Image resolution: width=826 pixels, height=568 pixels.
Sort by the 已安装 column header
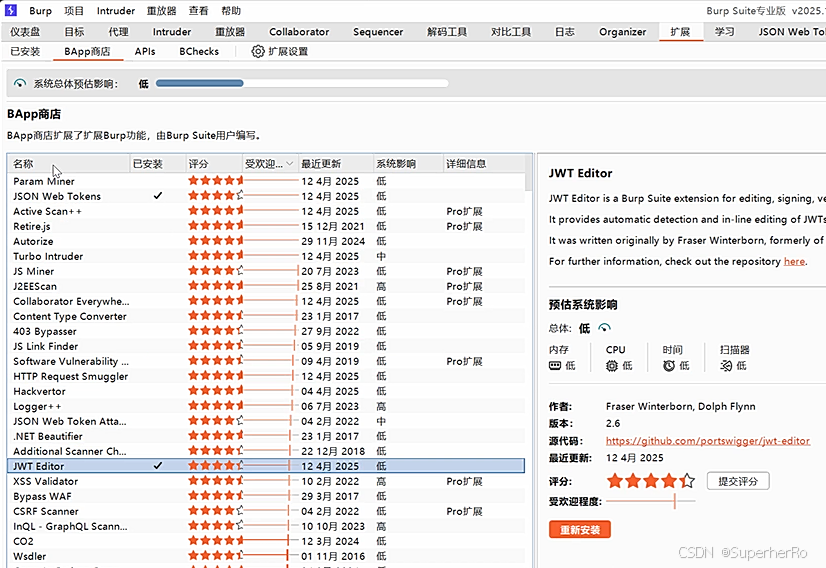click(x=158, y=164)
